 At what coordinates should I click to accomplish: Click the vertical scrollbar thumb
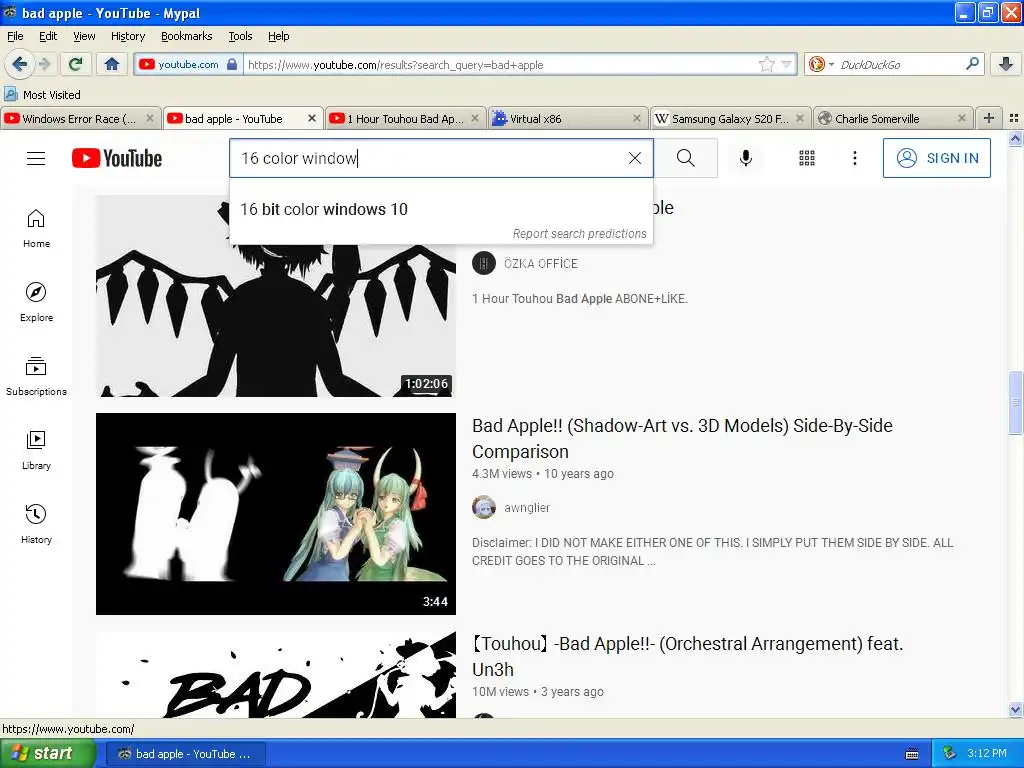[x=1015, y=402]
